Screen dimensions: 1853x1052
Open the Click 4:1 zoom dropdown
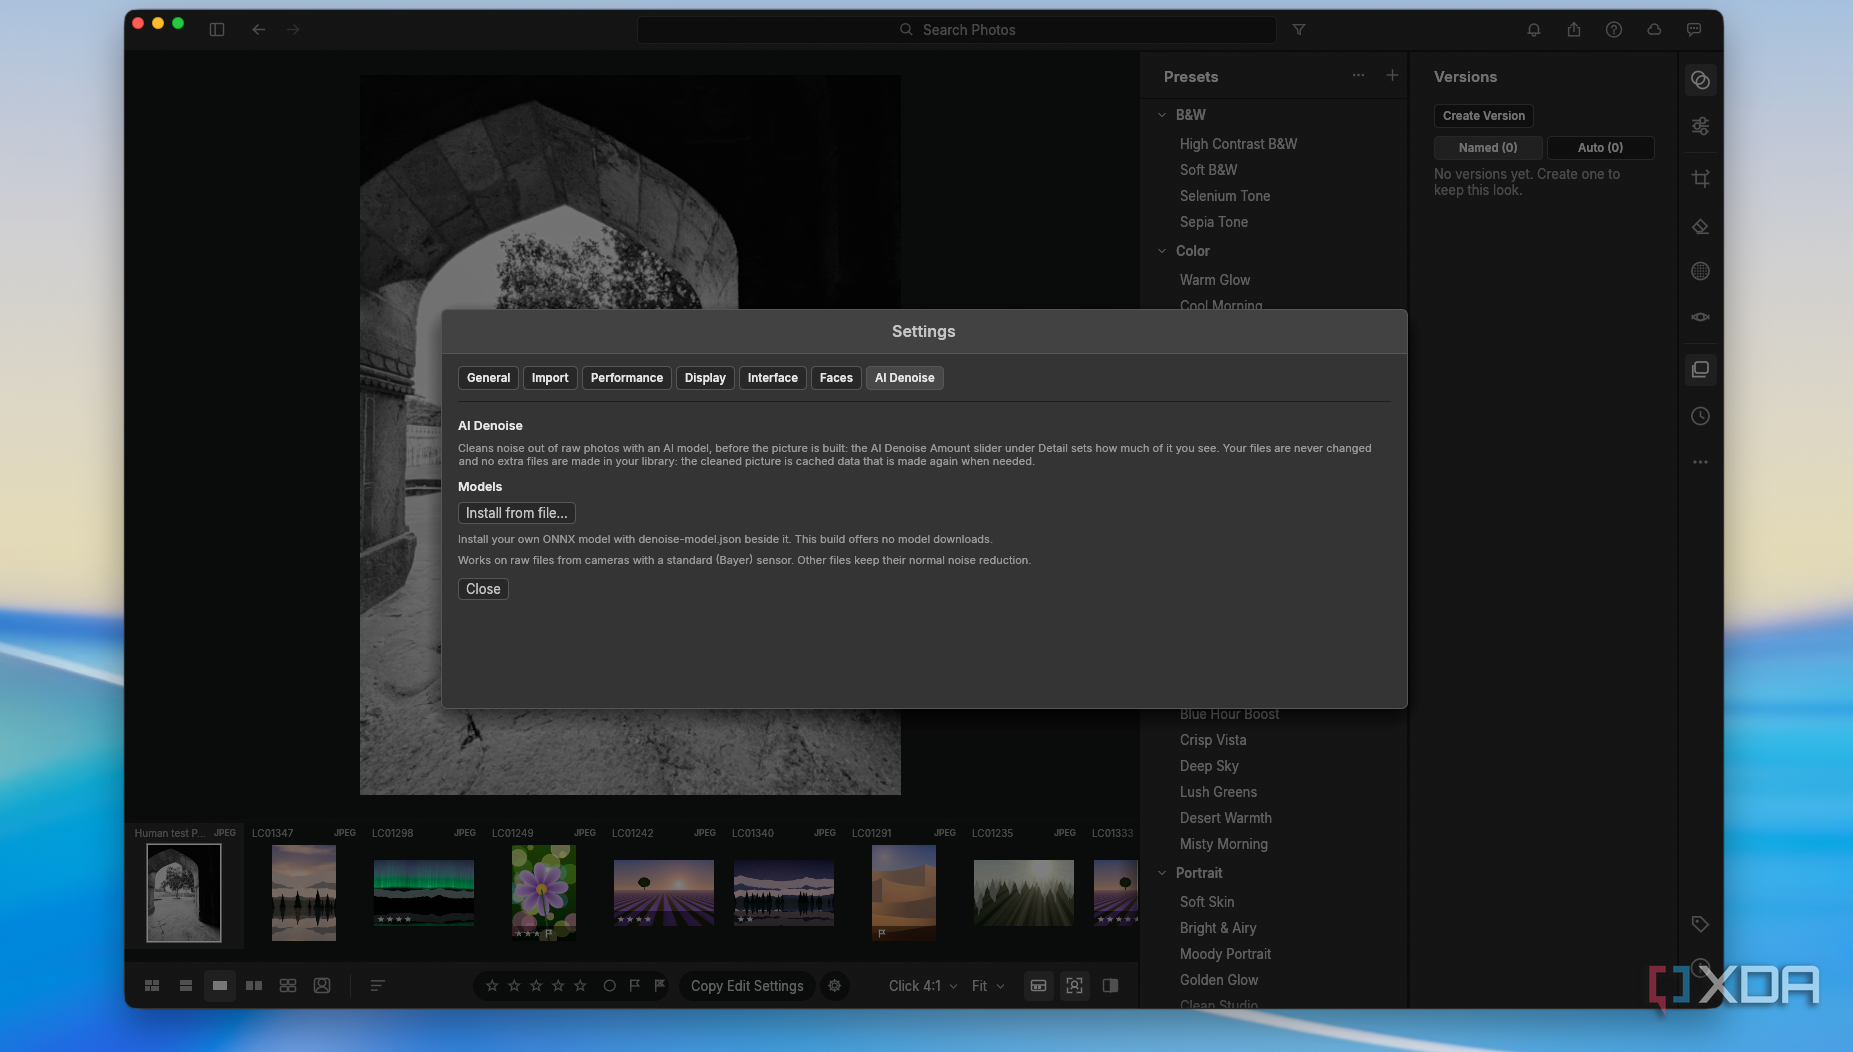click(x=923, y=986)
